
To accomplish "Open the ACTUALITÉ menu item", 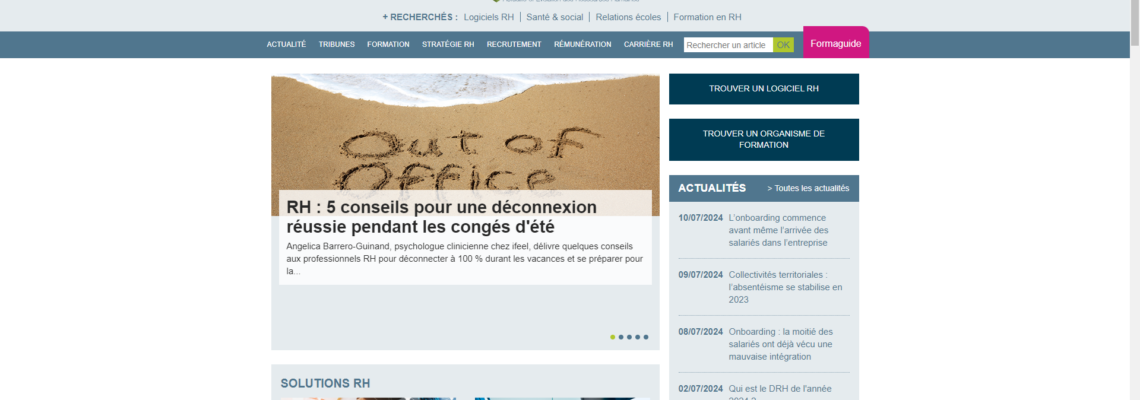I will [x=286, y=44].
